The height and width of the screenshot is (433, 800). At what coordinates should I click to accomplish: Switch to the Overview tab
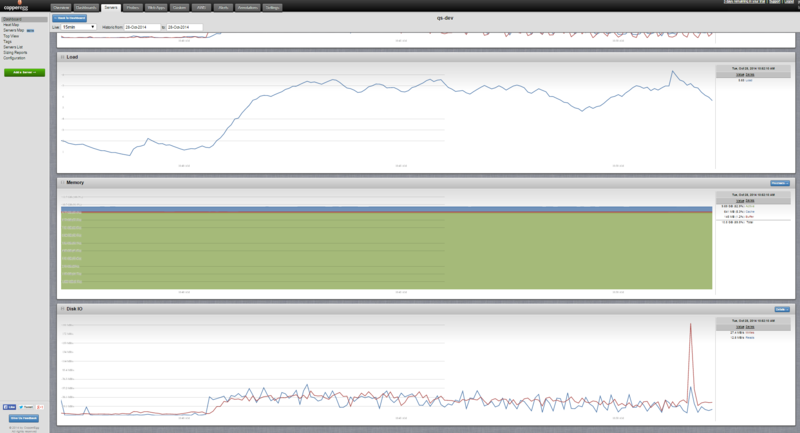[x=61, y=8]
